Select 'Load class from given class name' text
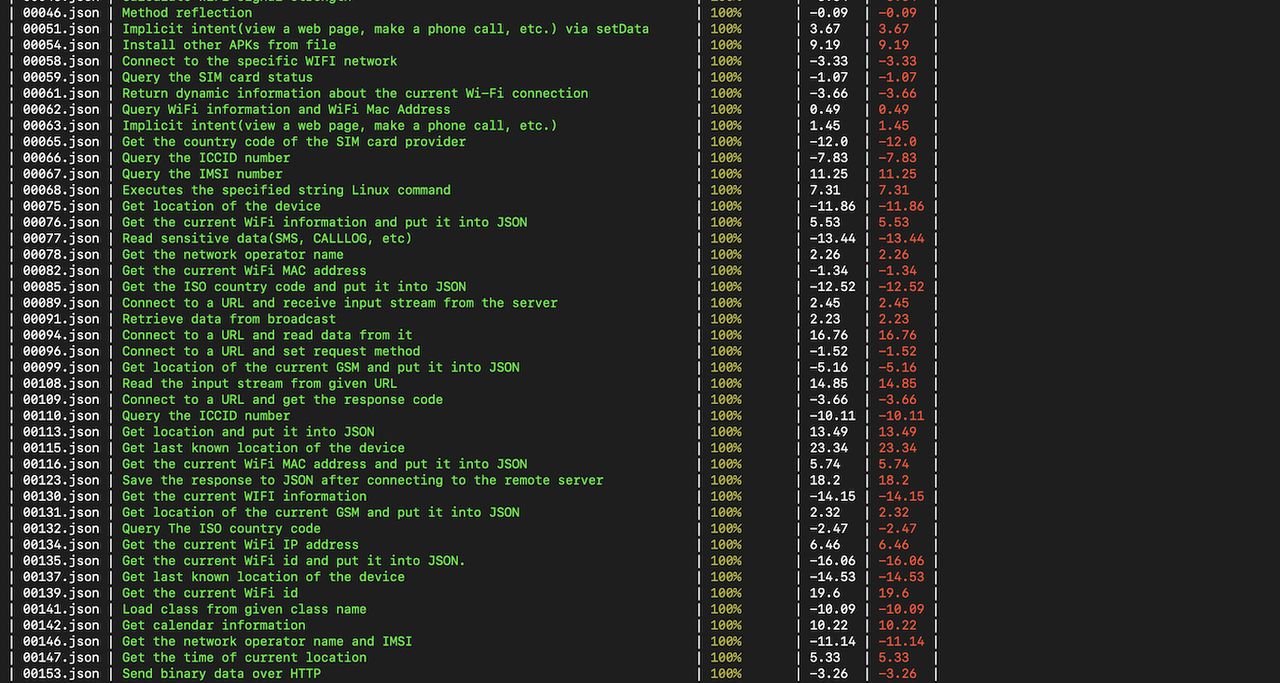 click(x=244, y=609)
